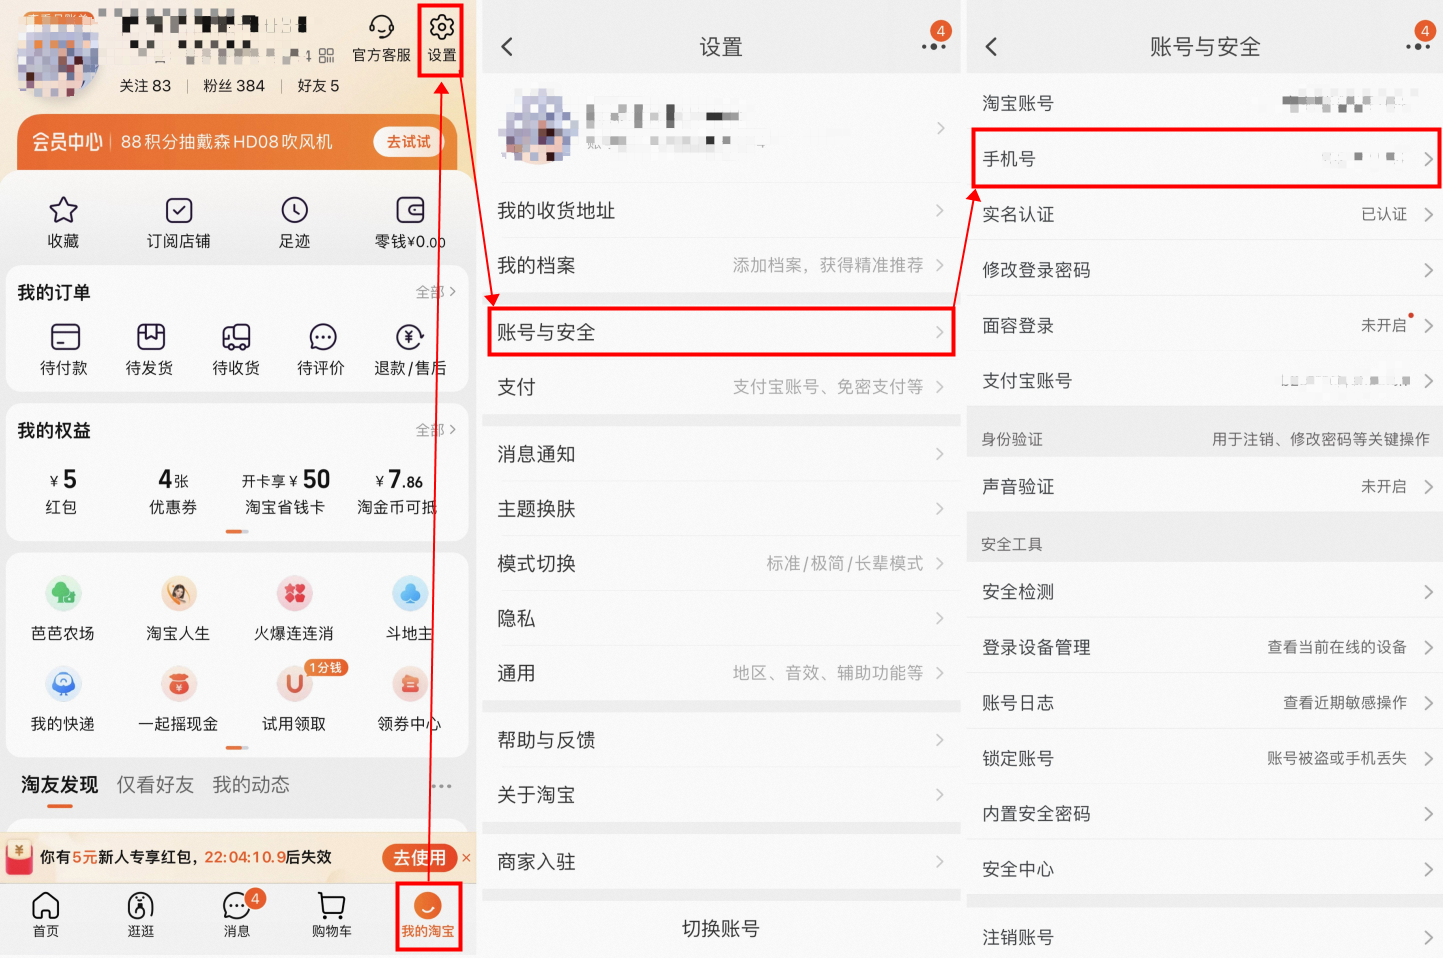Open 退款/售后 icon
The image size is (1443, 958).
coord(410,336)
